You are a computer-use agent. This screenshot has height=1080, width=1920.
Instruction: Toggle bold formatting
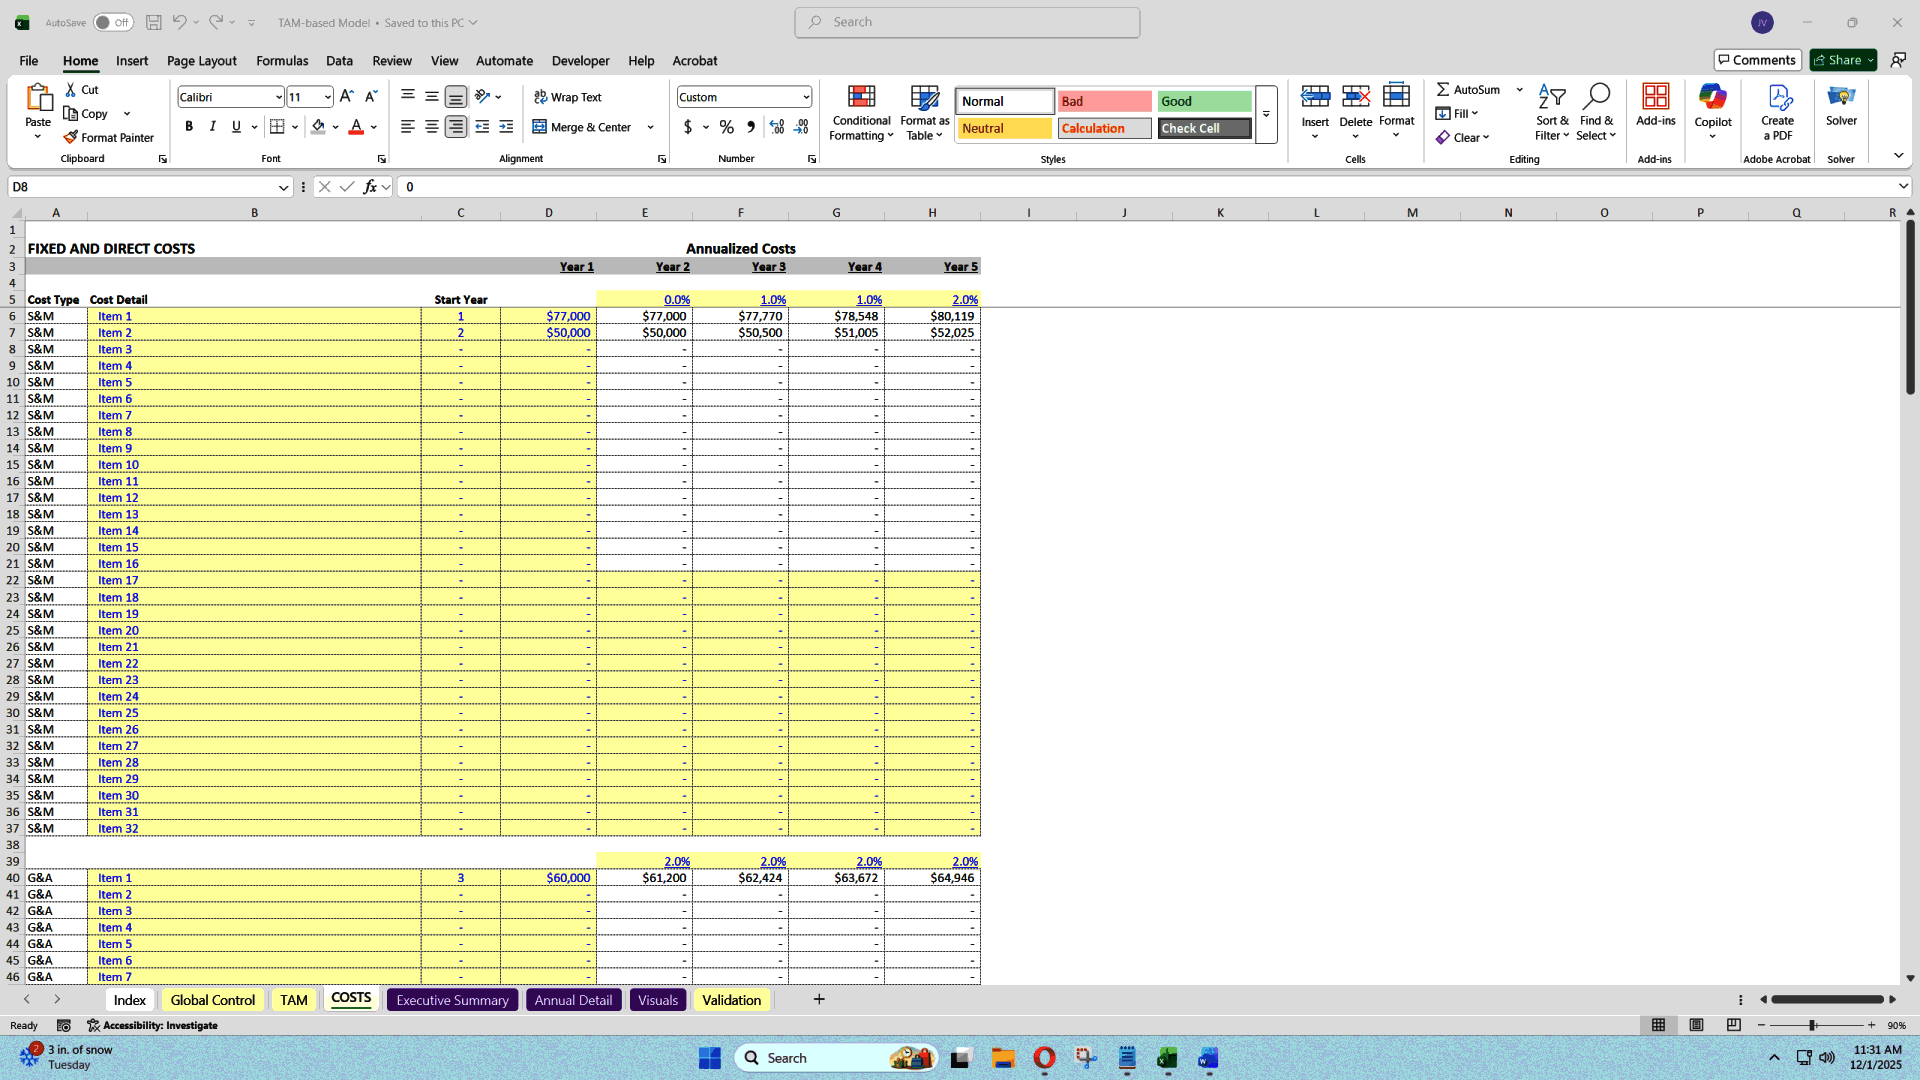tap(189, 126)
